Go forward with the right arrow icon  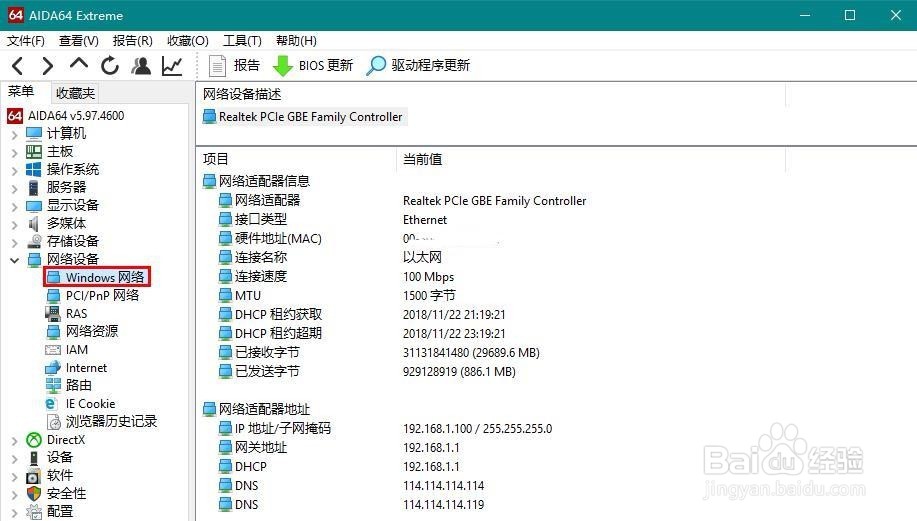(x=47, y=65)
